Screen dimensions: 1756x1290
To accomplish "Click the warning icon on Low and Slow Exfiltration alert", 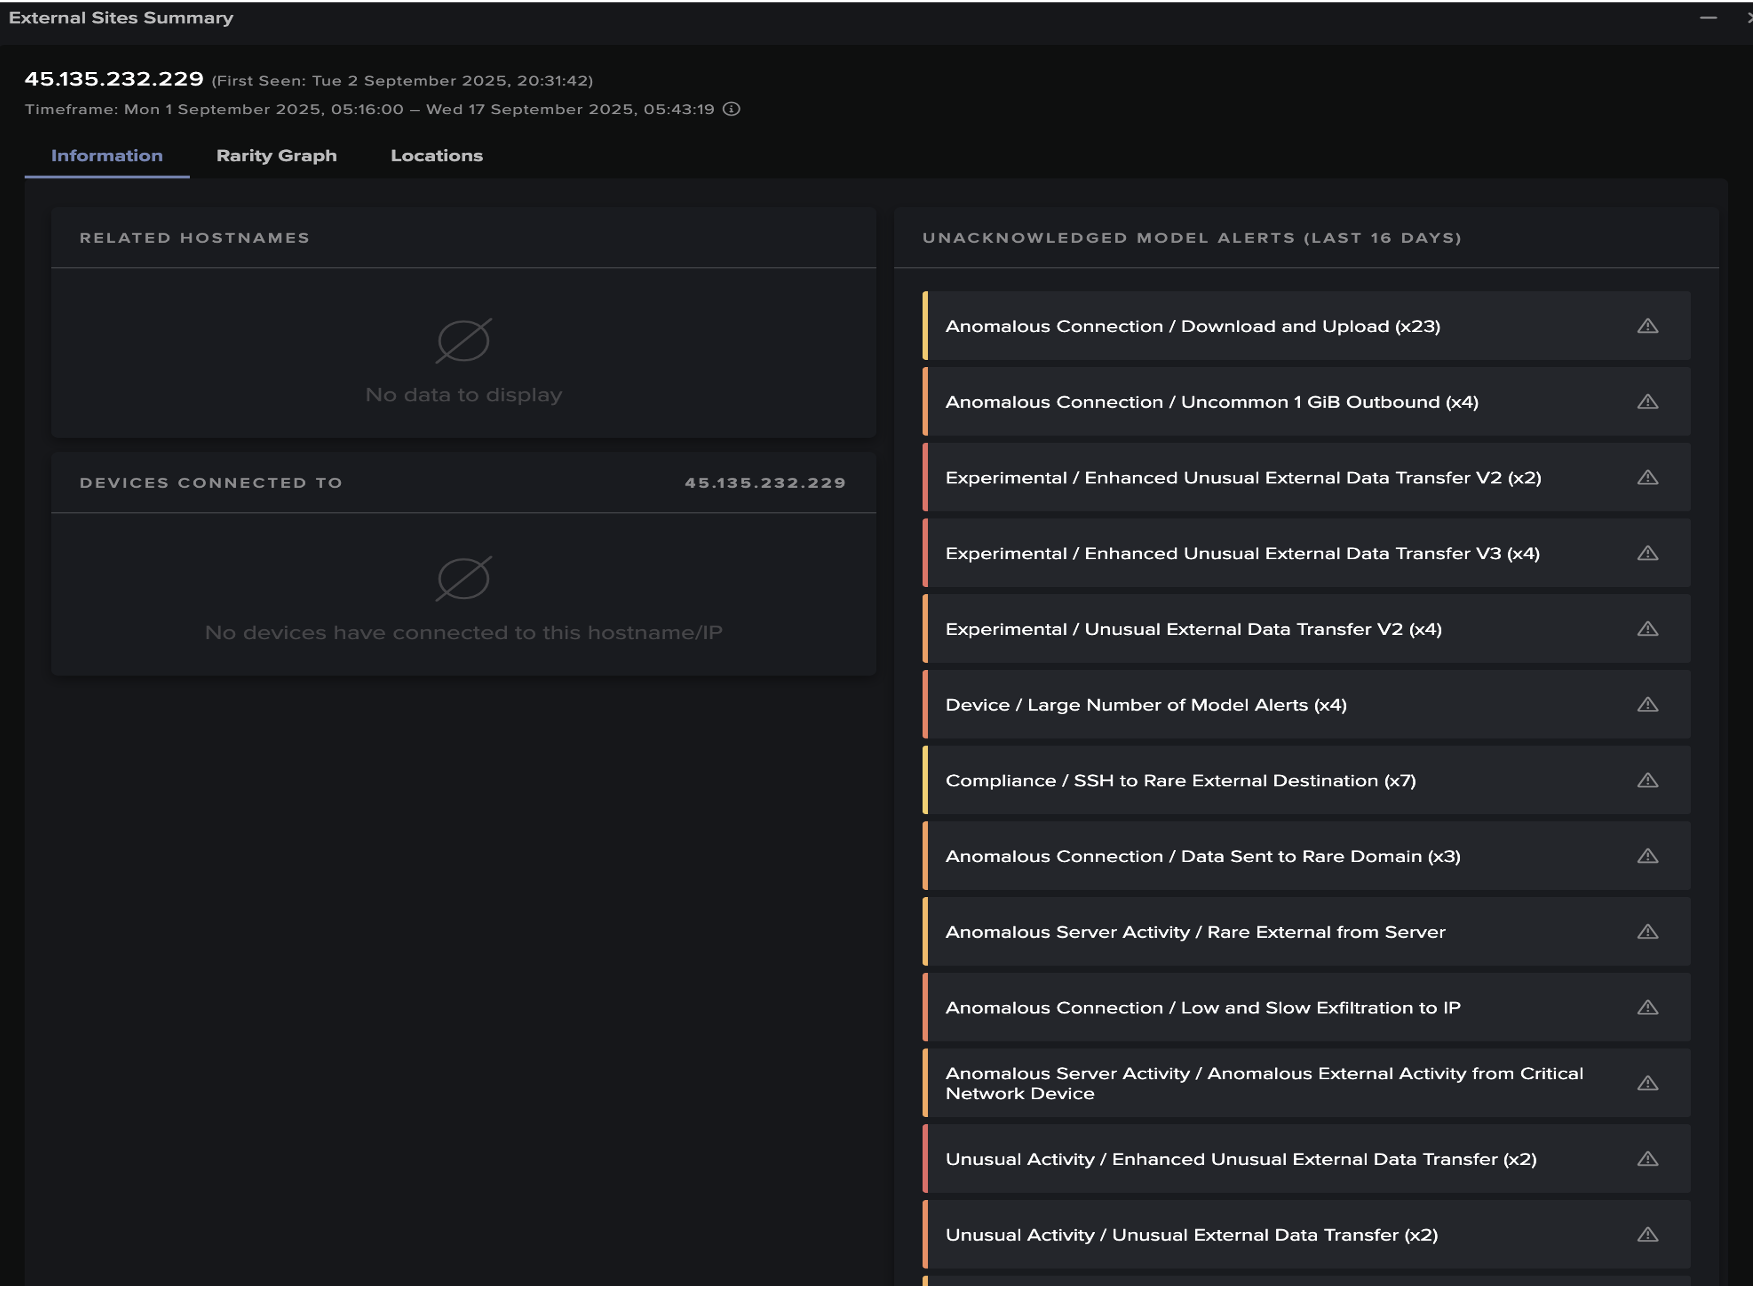I will 1650,1007.
